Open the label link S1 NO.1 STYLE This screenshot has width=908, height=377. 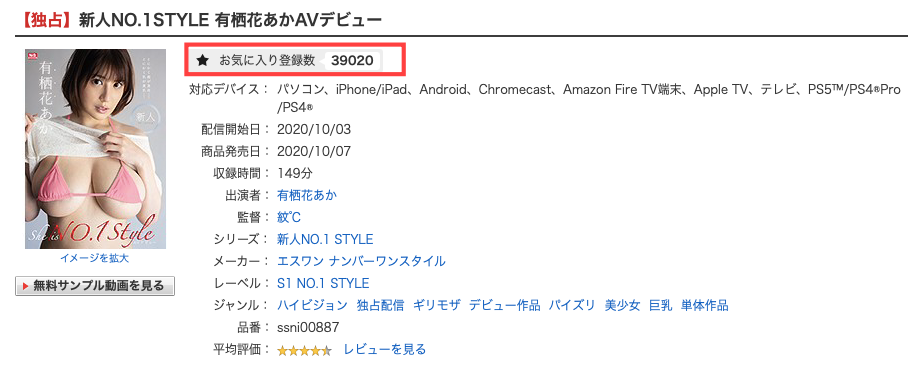[x=323, y=283]
